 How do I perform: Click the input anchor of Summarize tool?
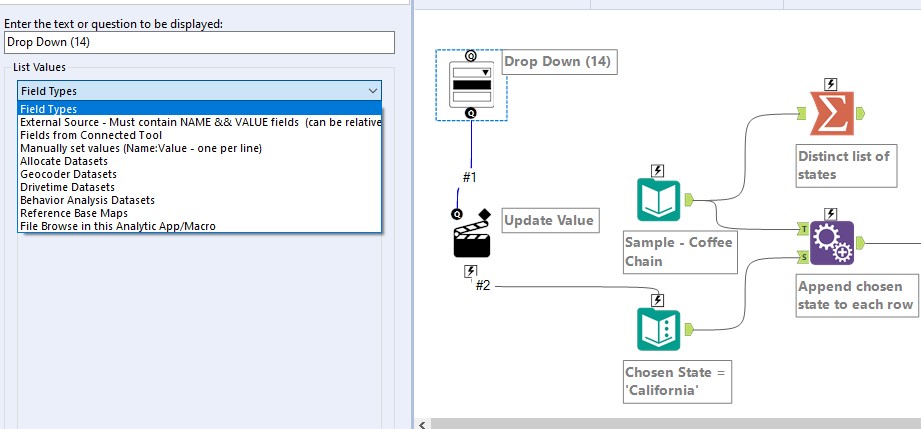802,113
